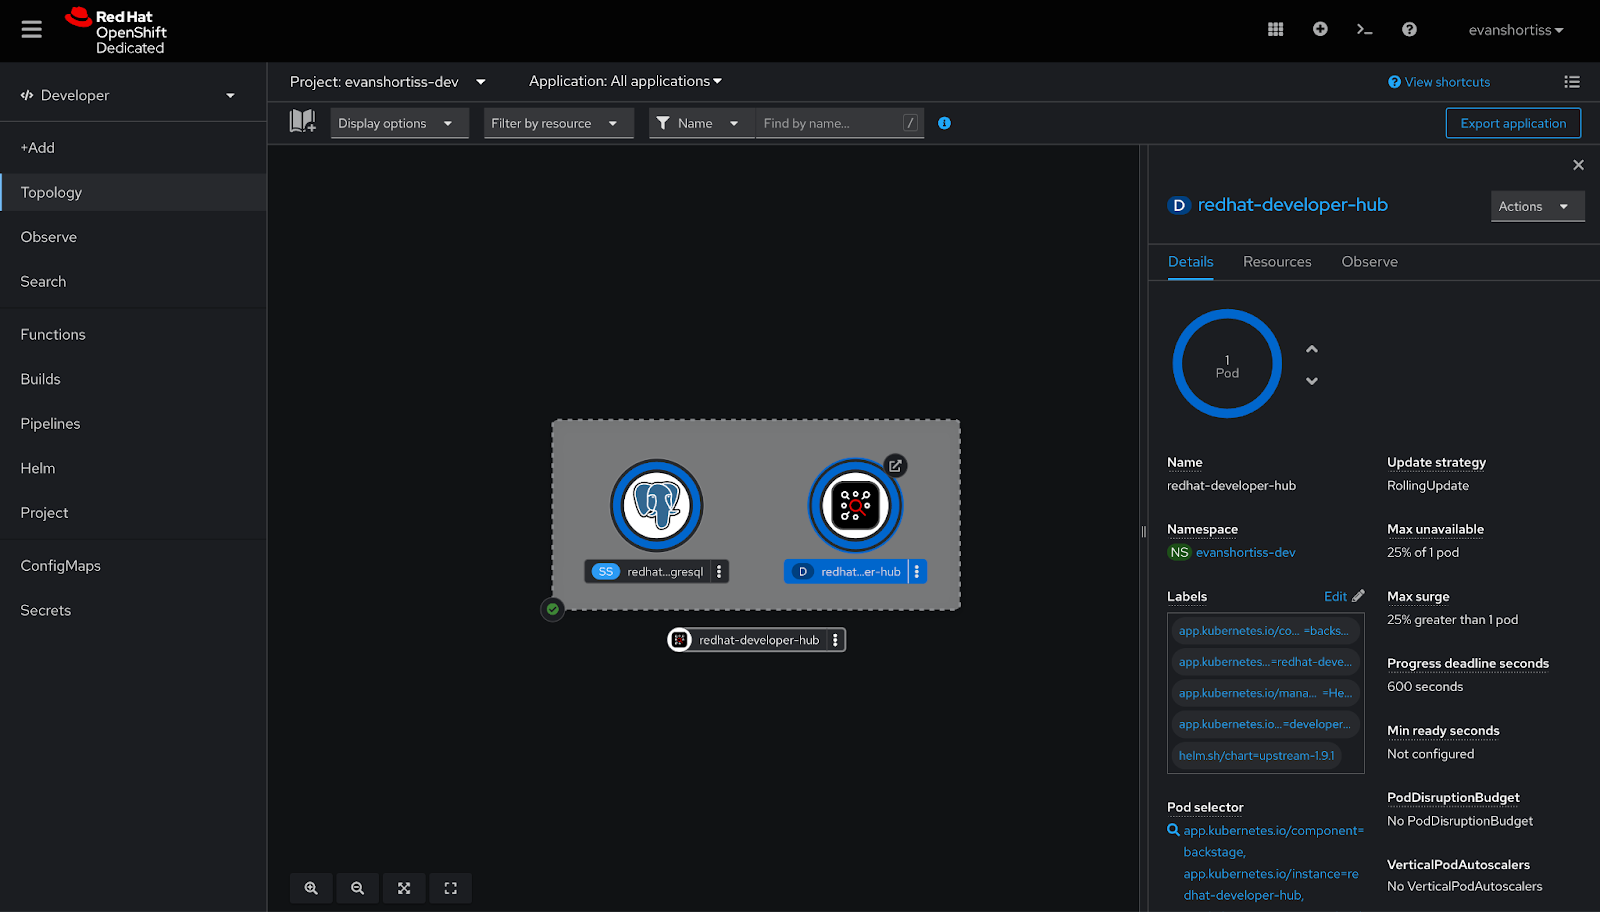Open the evanshortiss user menu

click(1516, 30)
